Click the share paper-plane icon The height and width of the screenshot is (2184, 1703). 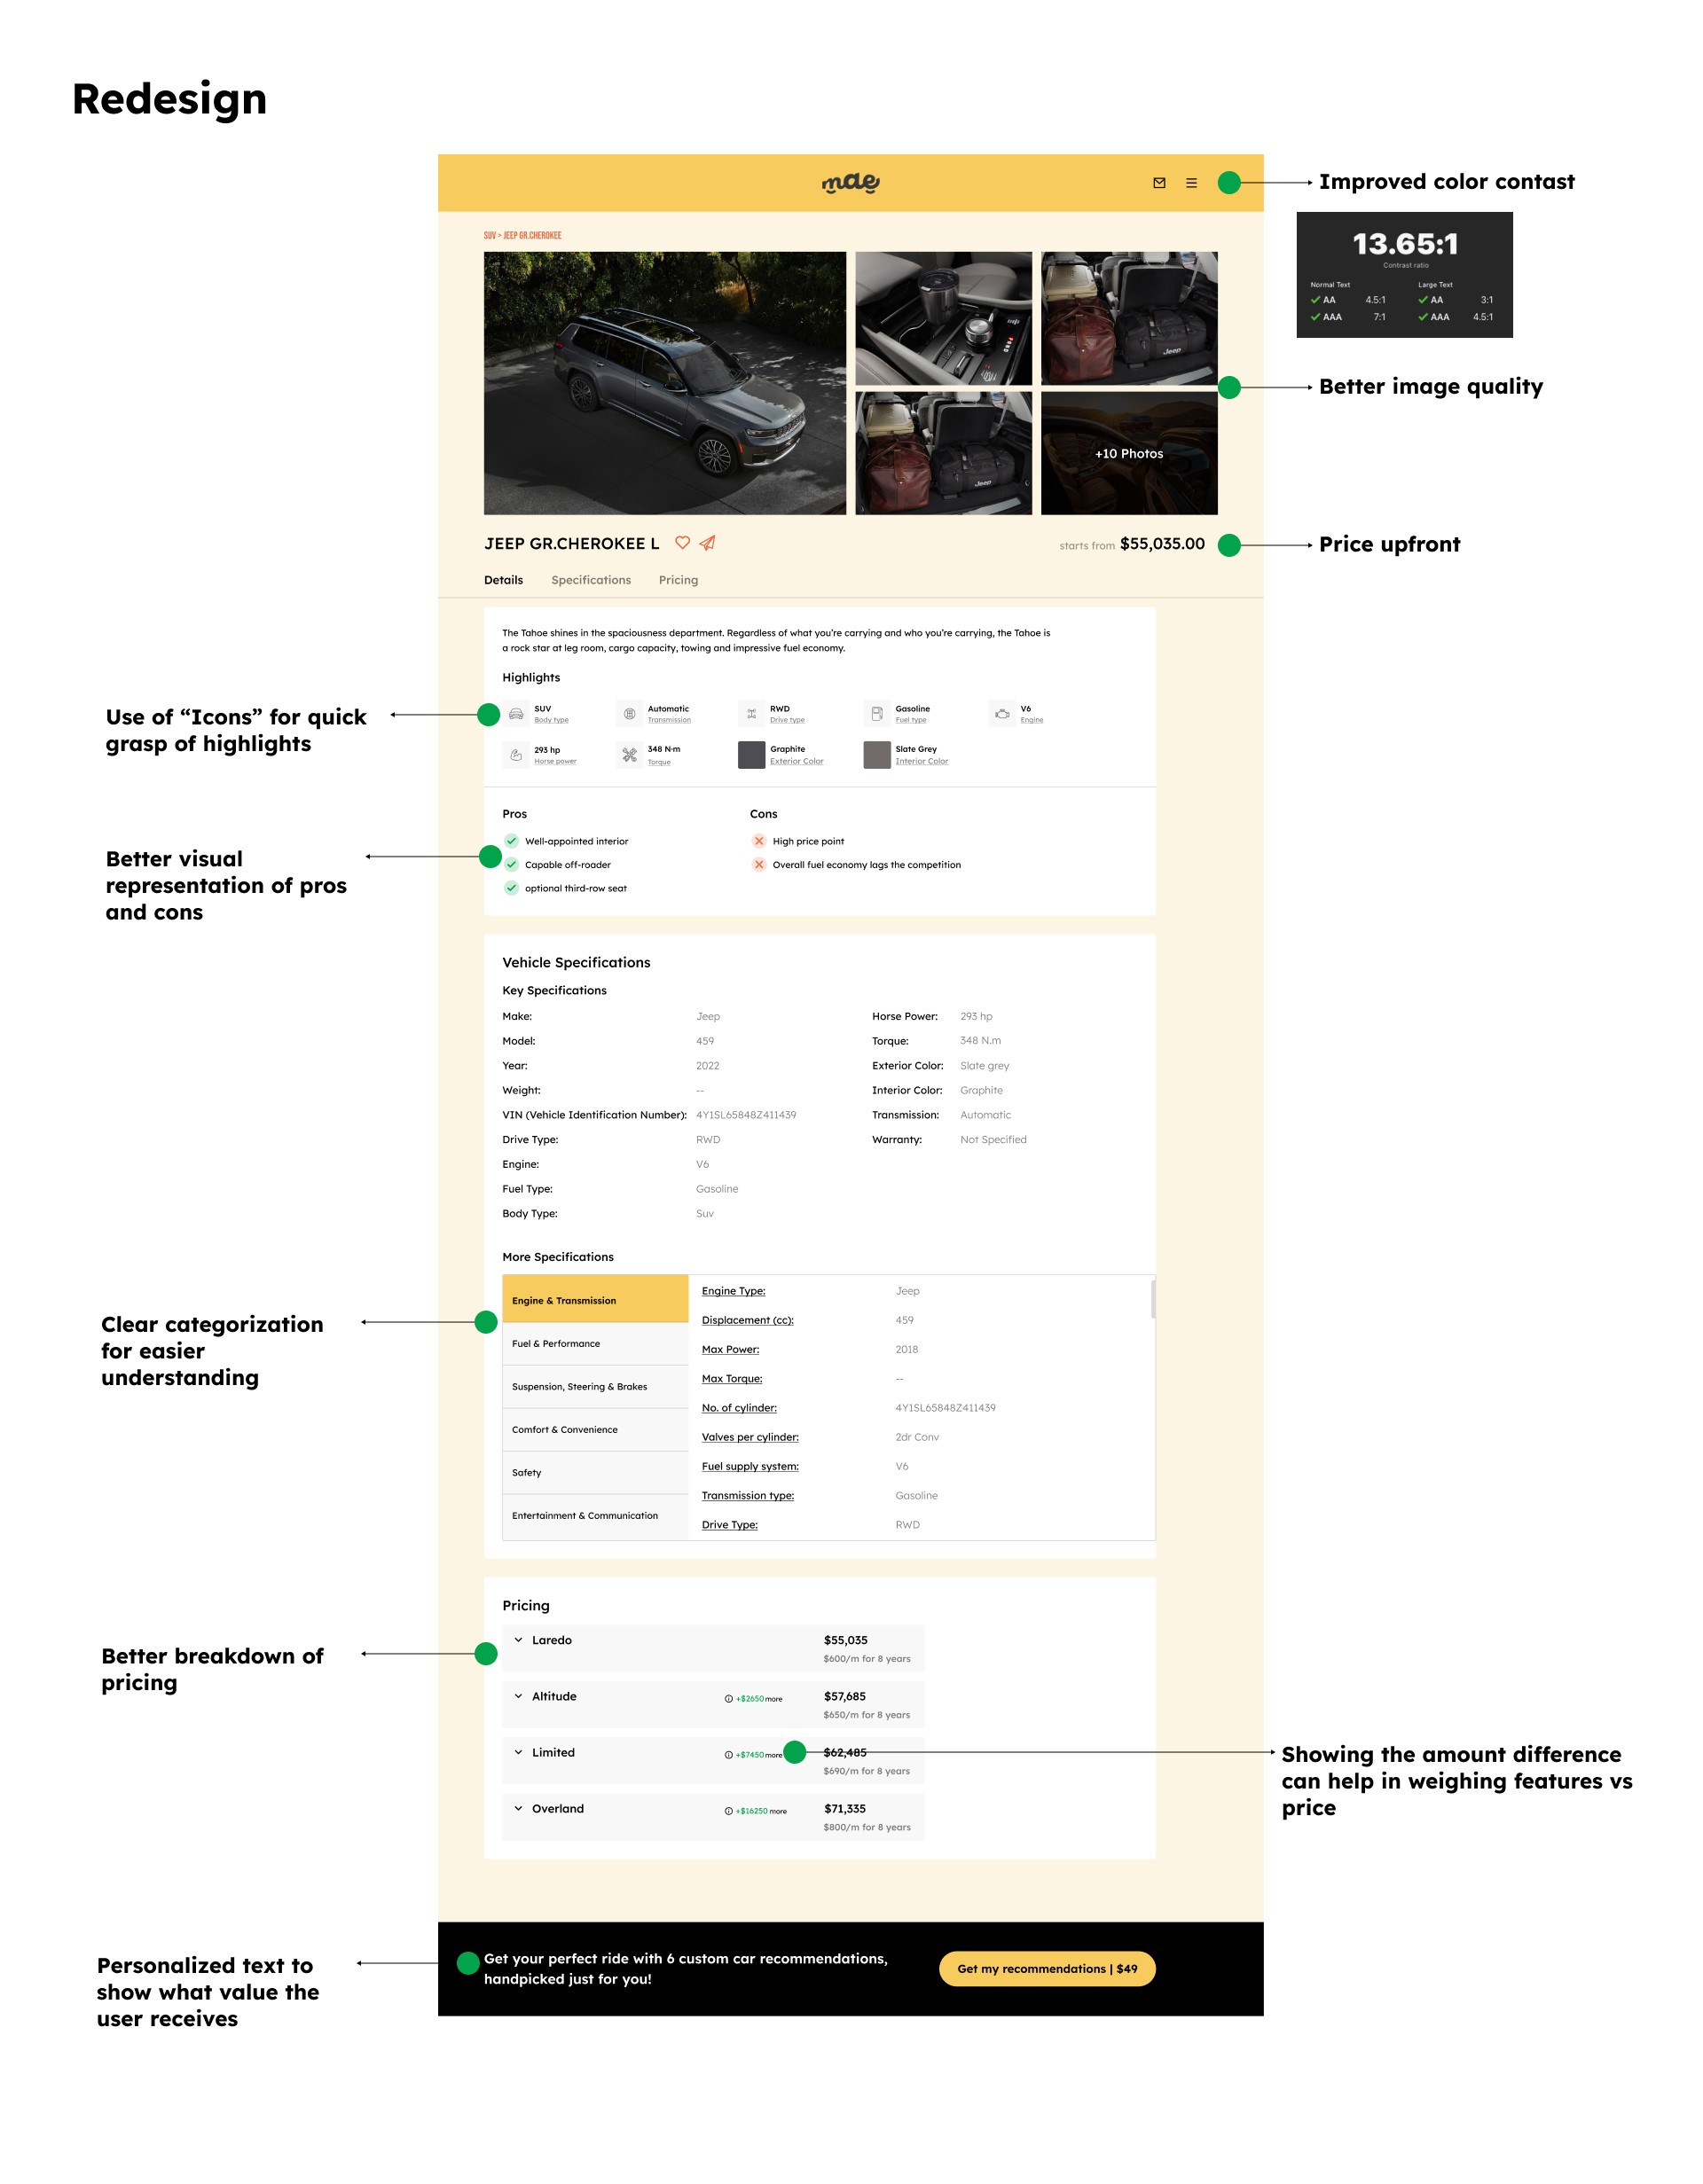(707, 543)
